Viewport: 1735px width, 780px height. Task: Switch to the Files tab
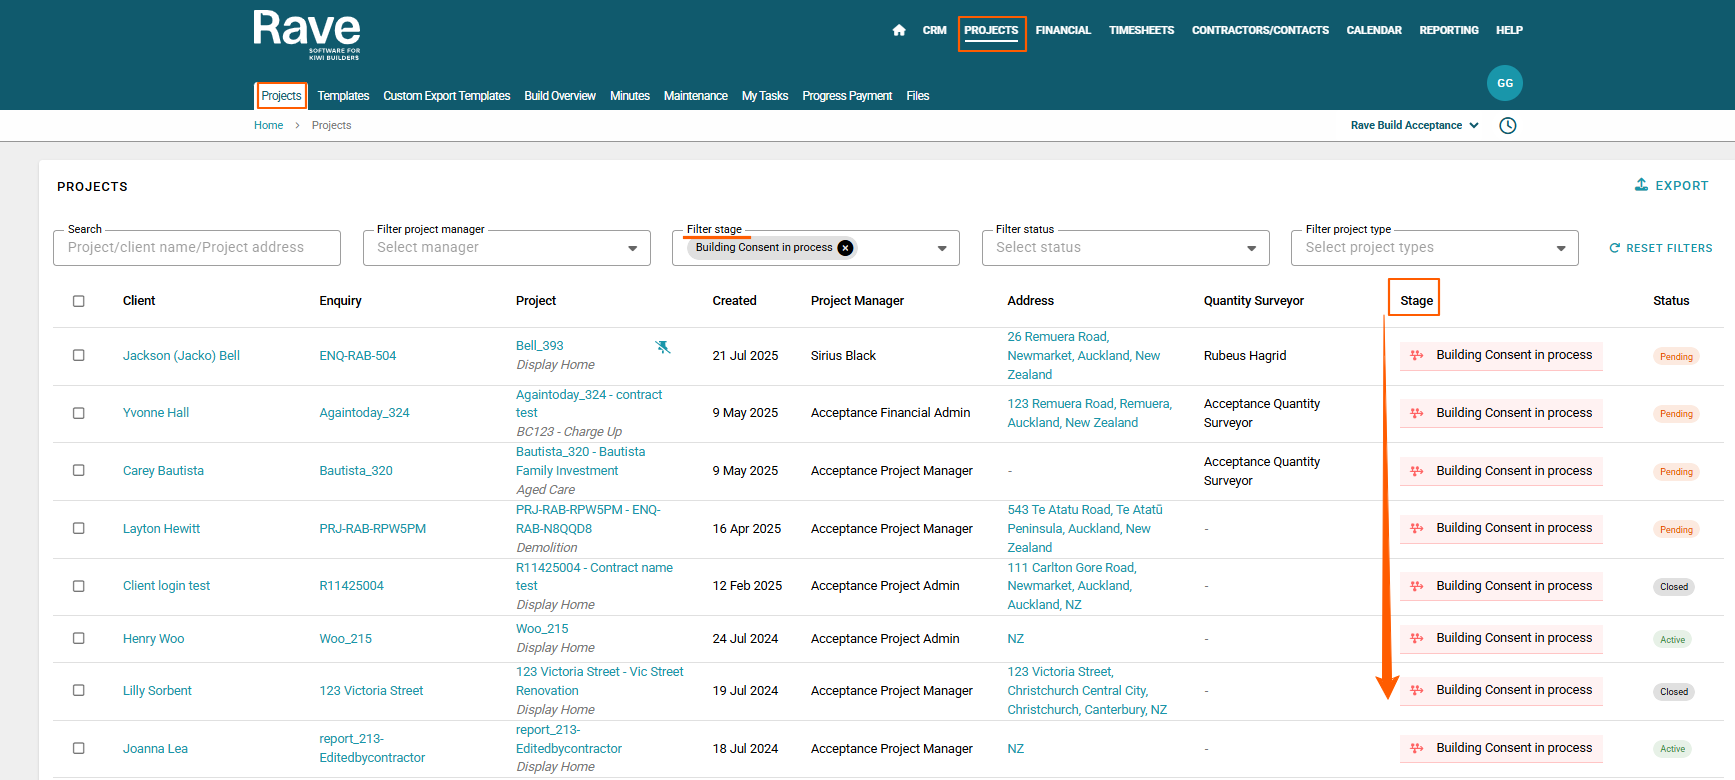pyautogui.click(x=918, y=96)
